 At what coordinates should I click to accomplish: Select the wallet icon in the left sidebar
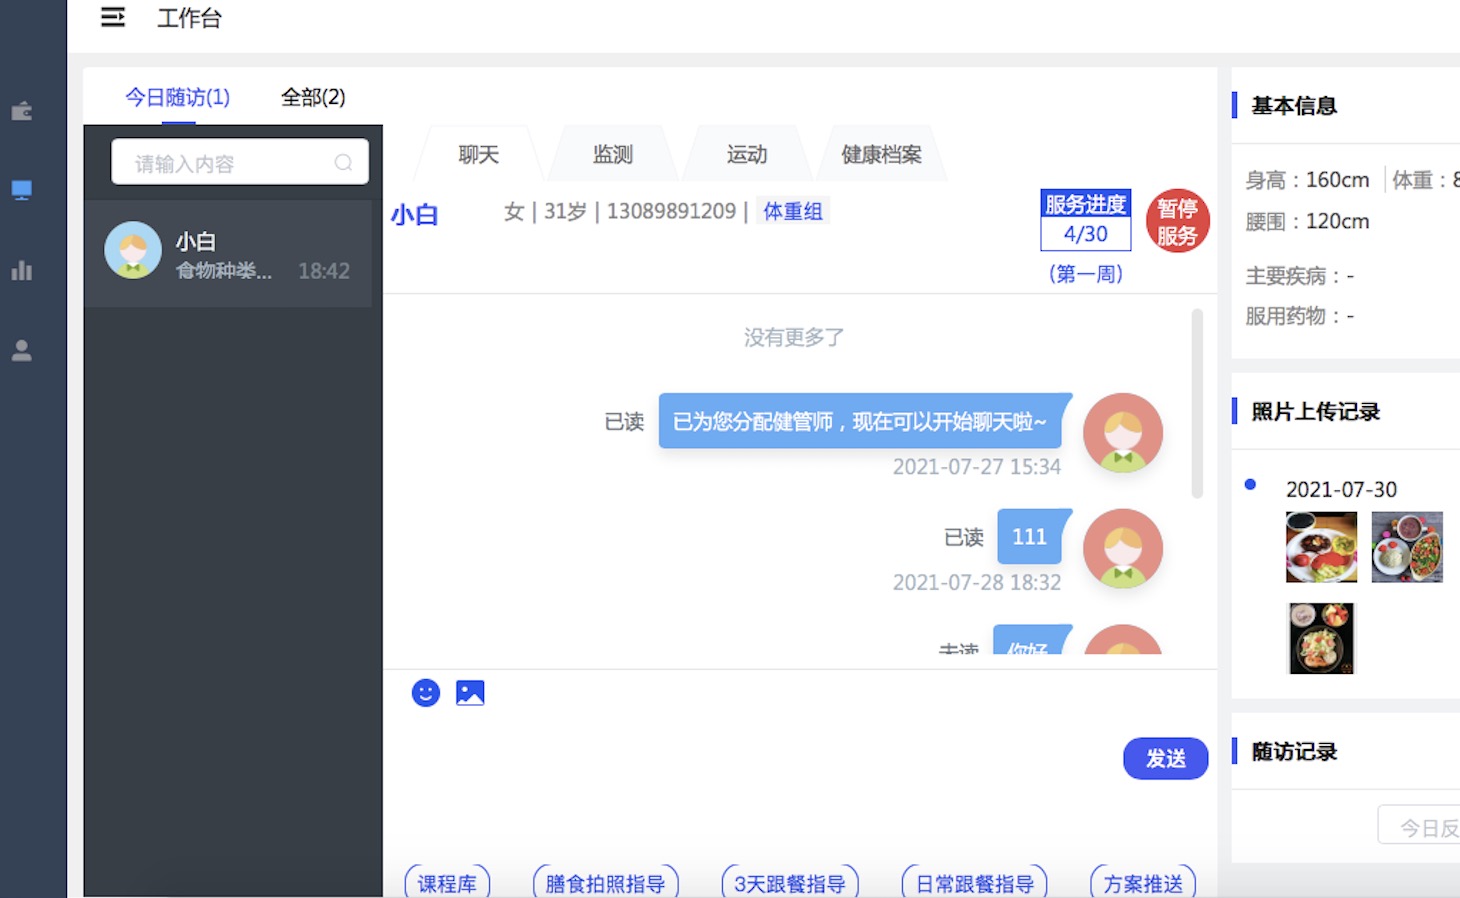coord(21,110)
